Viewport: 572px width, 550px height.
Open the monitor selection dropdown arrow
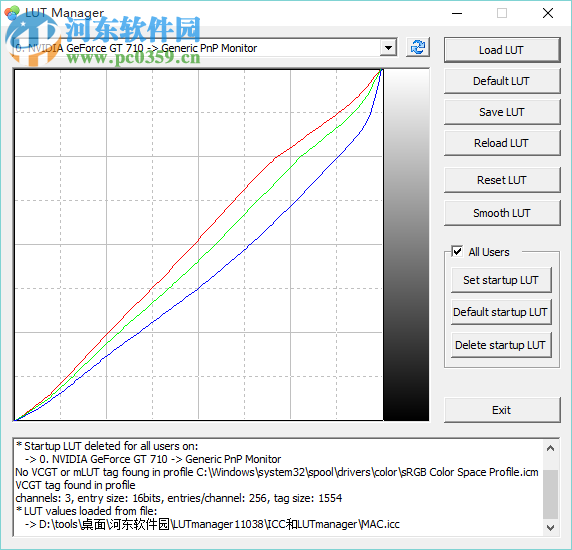tap(389, 47)
